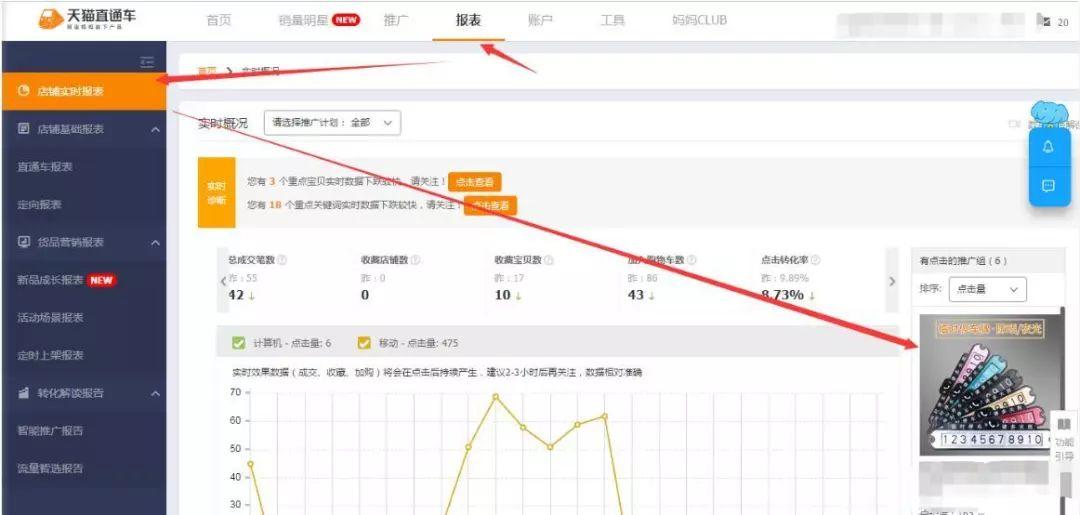Toggle 移动 点击量 checkbox
The image size is (1080, 515).
tap(364, 343)
